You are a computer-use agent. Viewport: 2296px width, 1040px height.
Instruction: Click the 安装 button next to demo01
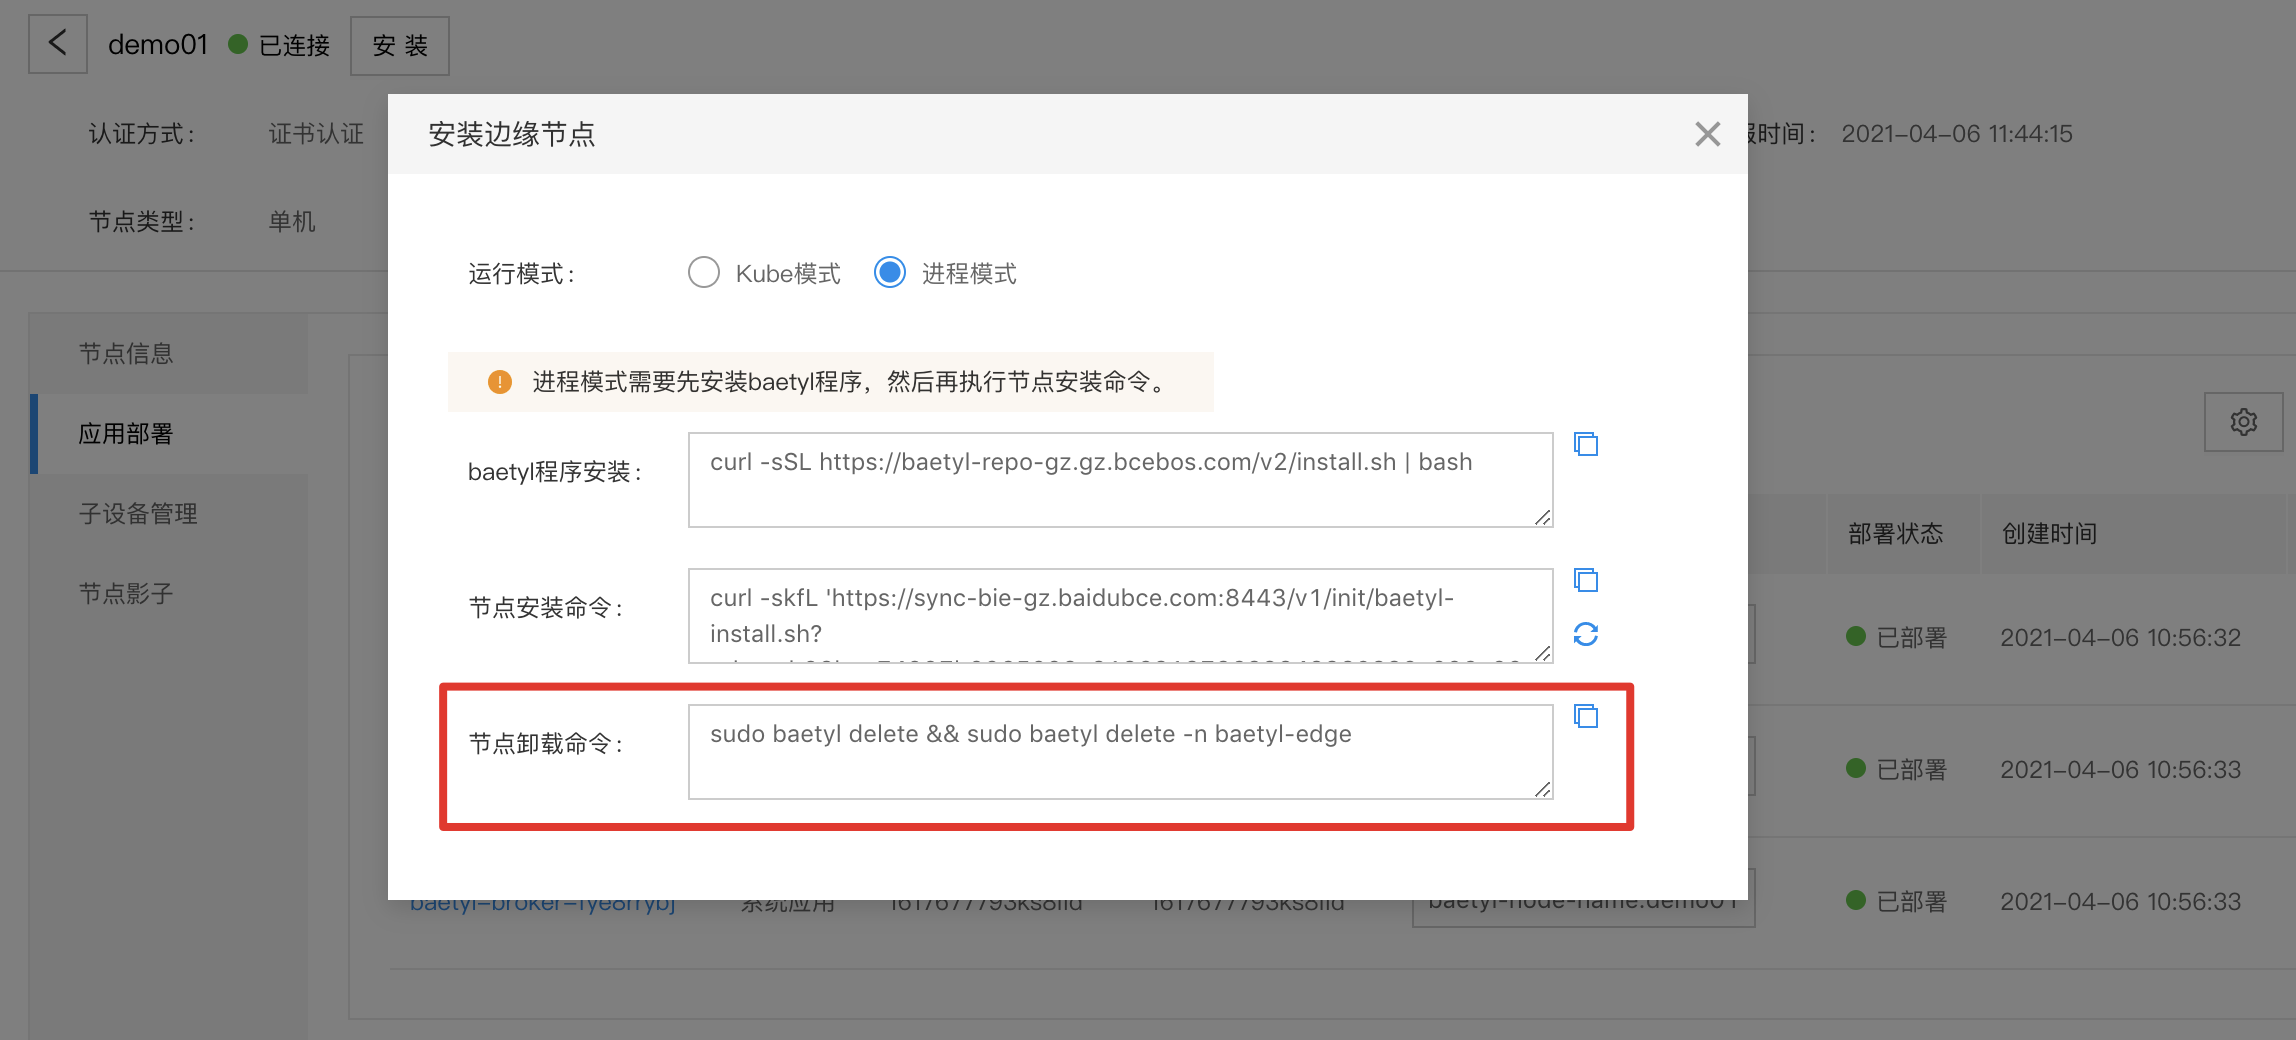(400, 46)
